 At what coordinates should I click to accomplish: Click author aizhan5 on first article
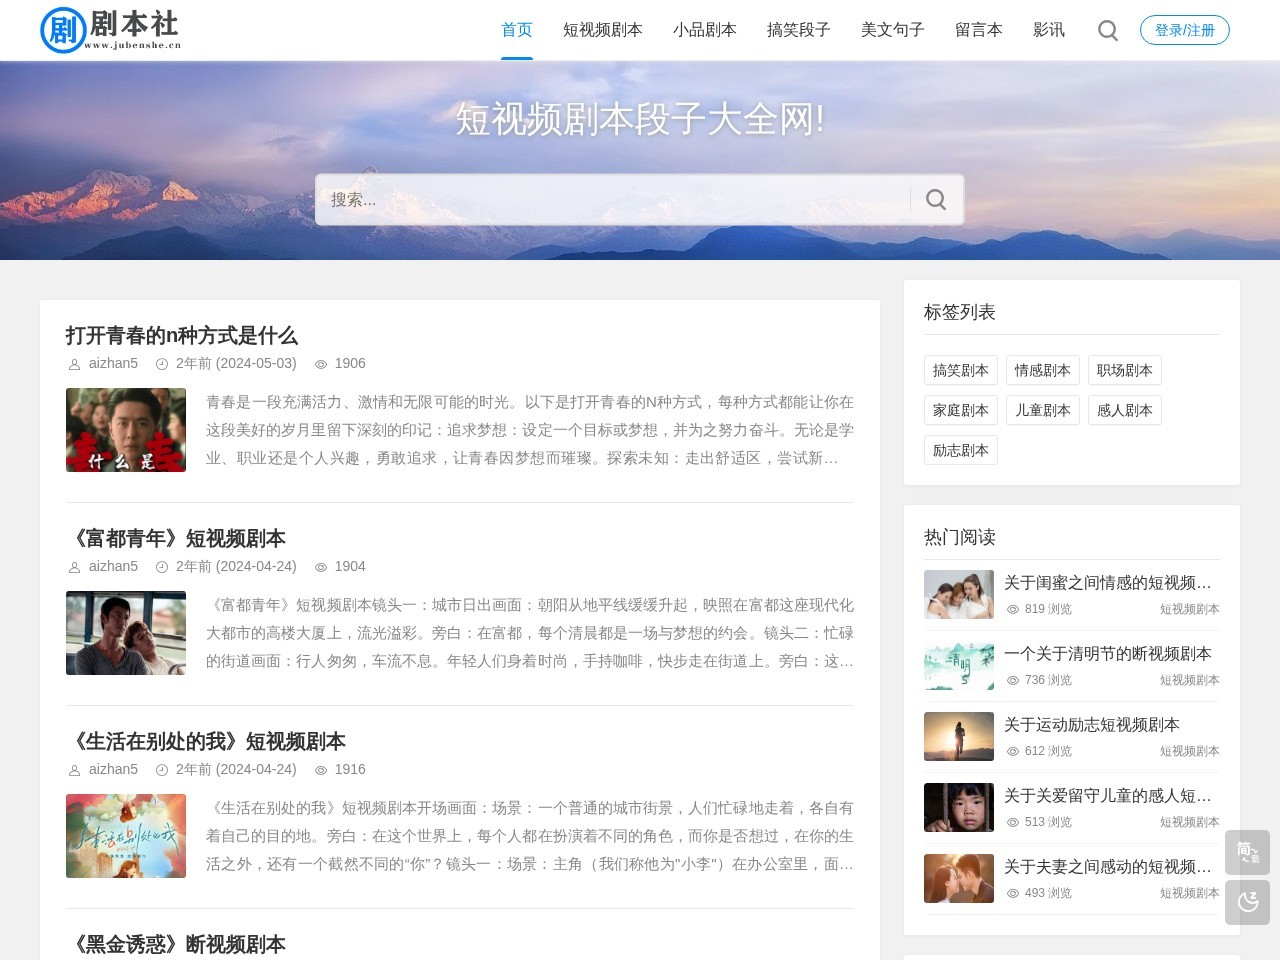[x=113, y=363]
